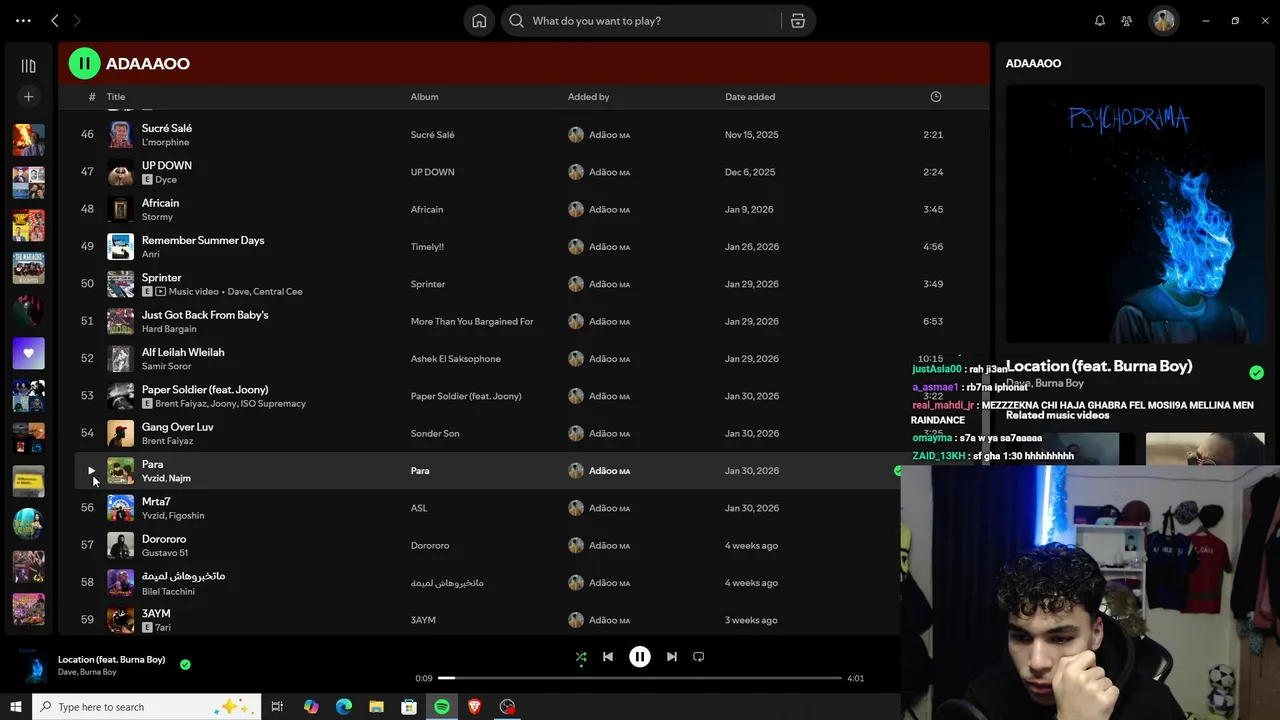Select the track Remember Summer Days
This screenshot has width=1280, height=720.
tap(203, 240)
